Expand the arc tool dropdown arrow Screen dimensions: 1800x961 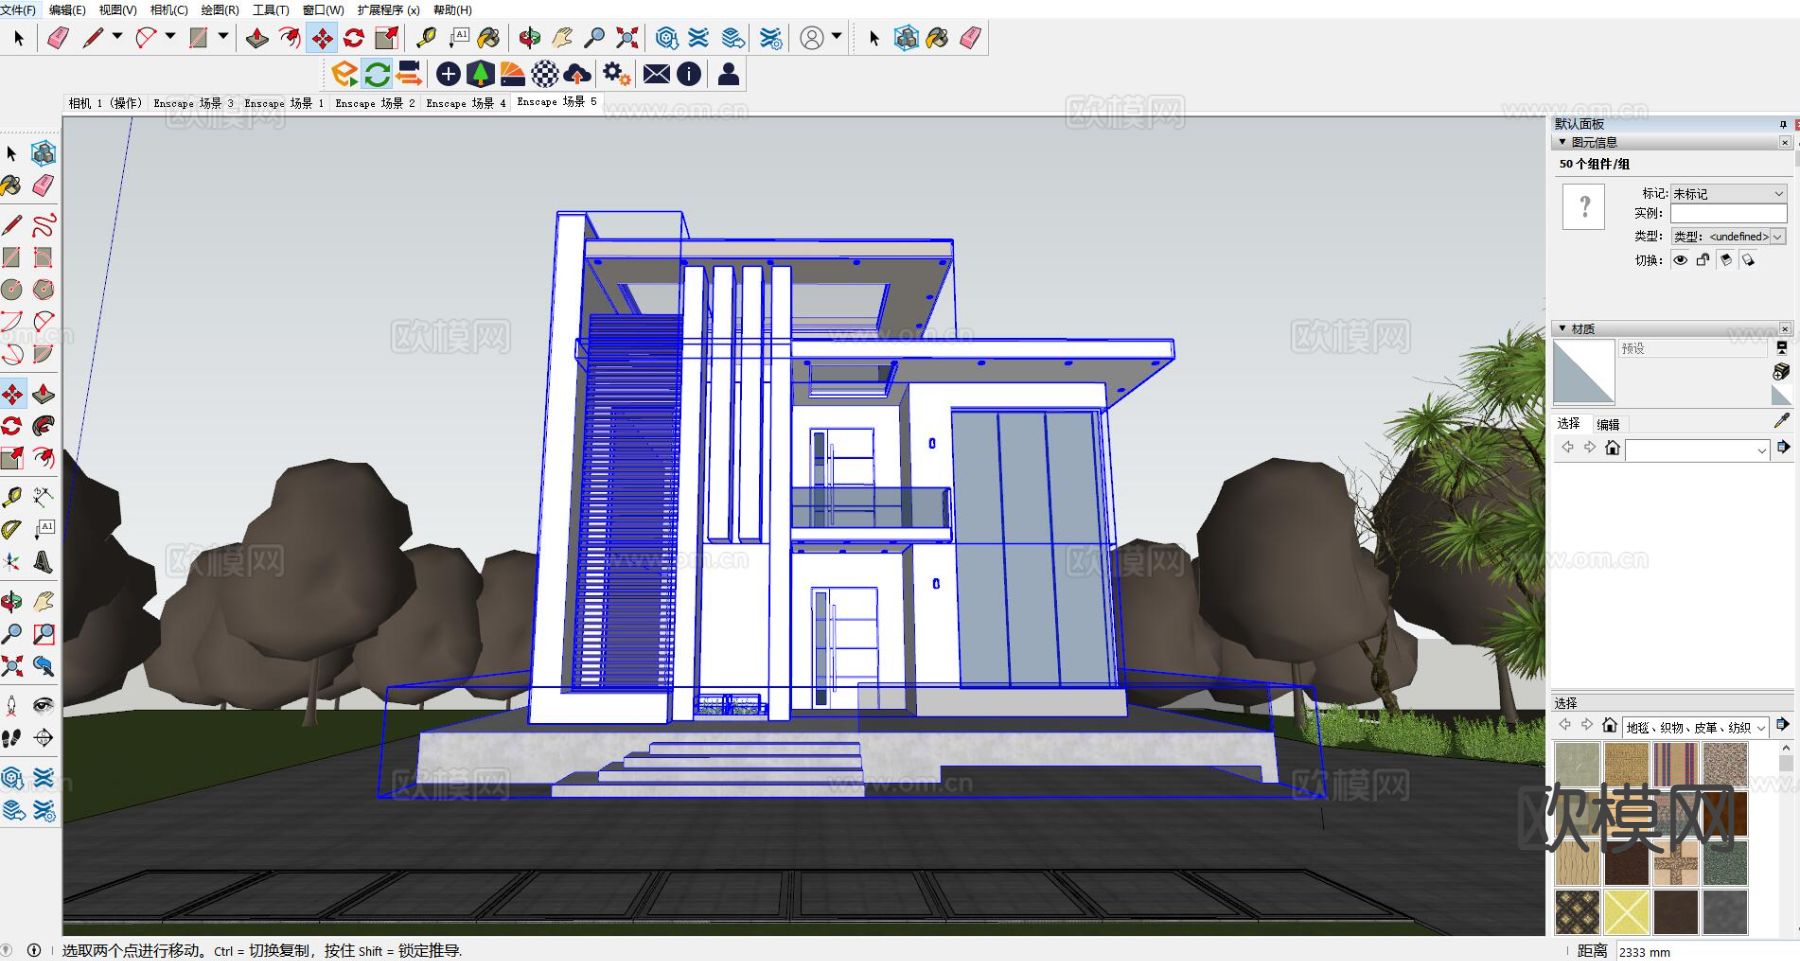point(170,36)
